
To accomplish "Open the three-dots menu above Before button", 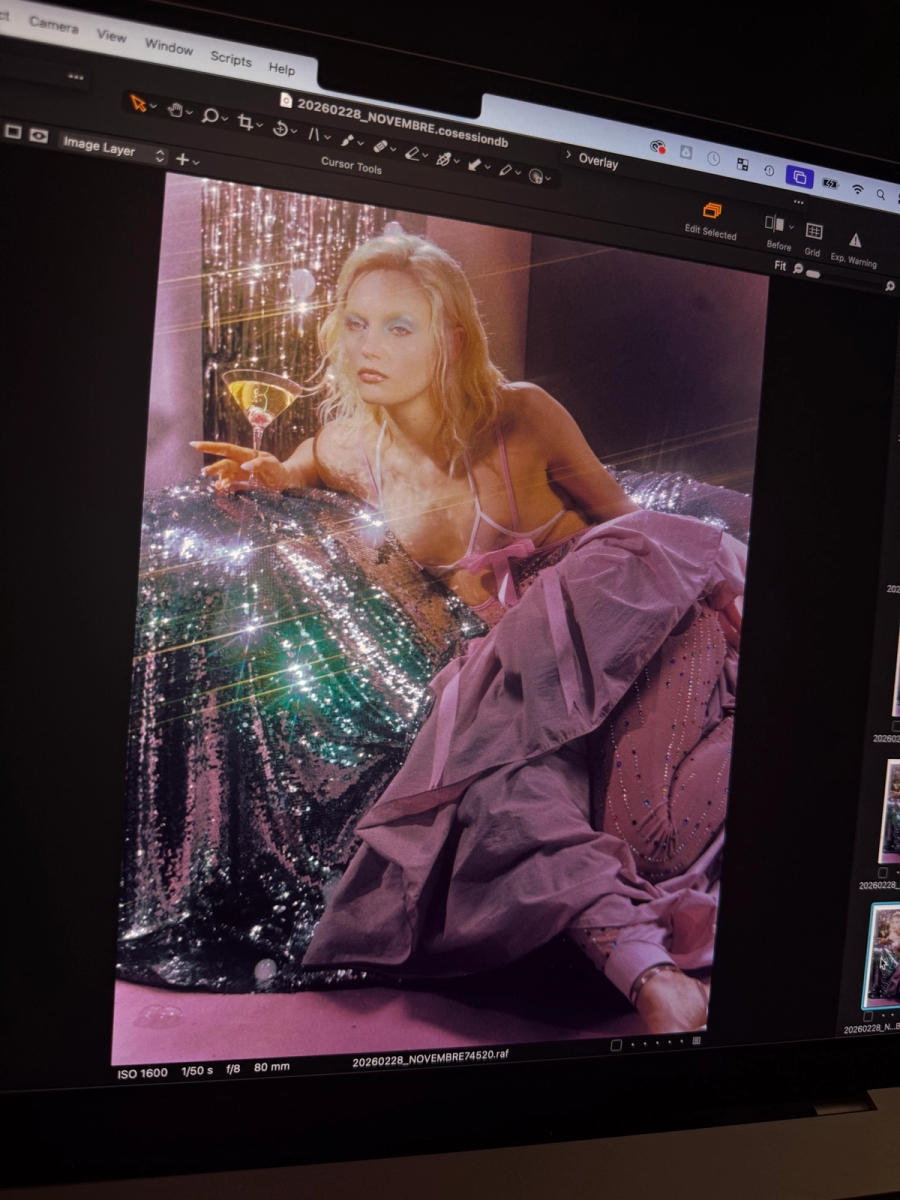I will (x=798, y=201).
